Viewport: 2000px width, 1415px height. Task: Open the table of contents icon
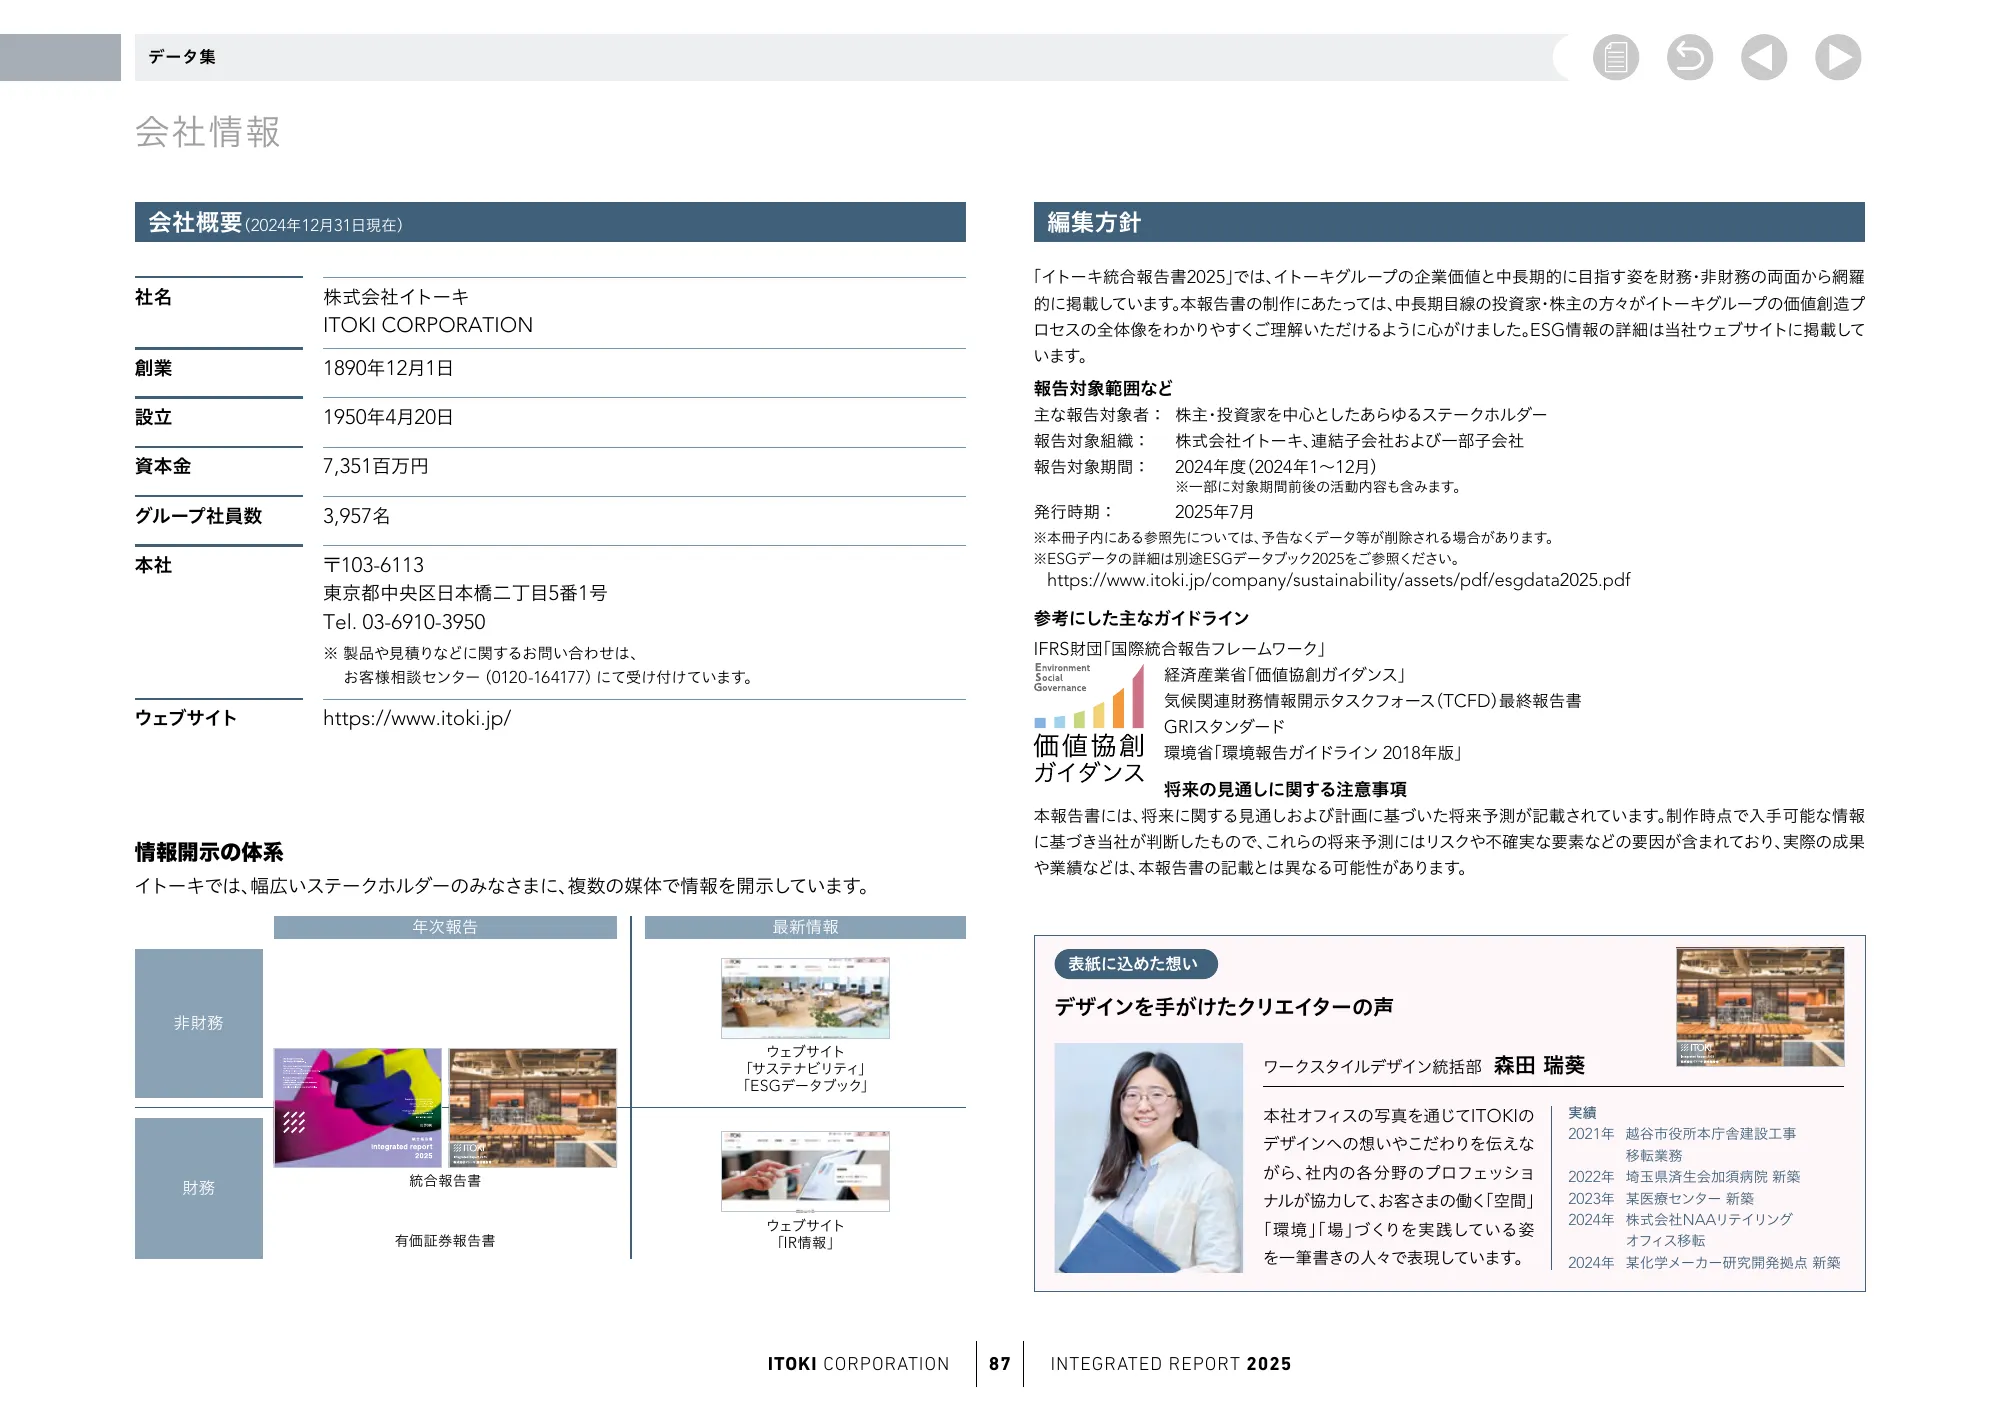1616,59
